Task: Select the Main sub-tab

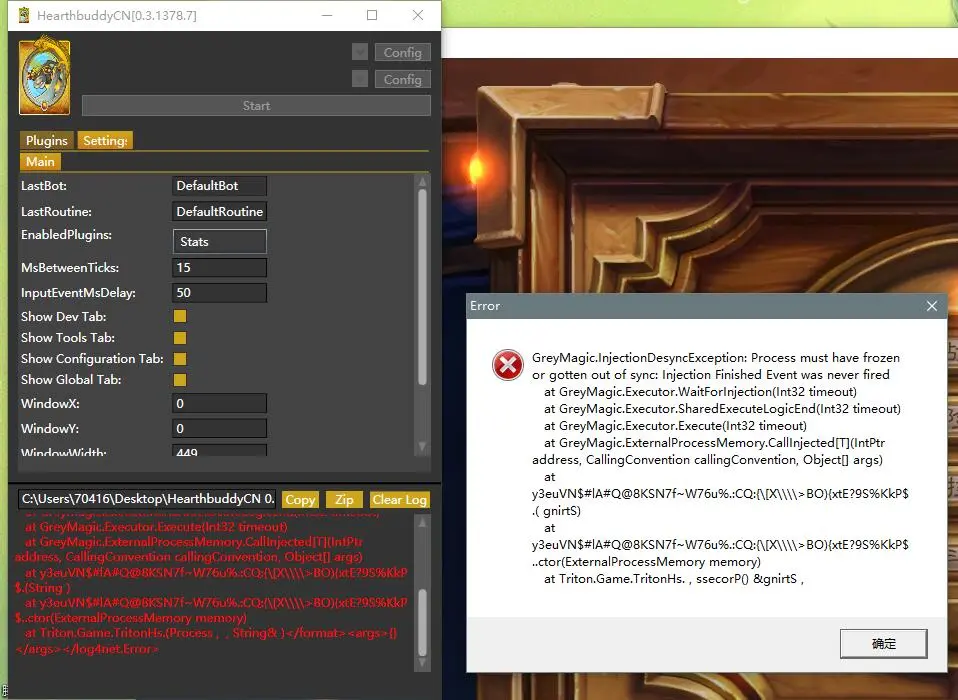Action: click(40, 161)
